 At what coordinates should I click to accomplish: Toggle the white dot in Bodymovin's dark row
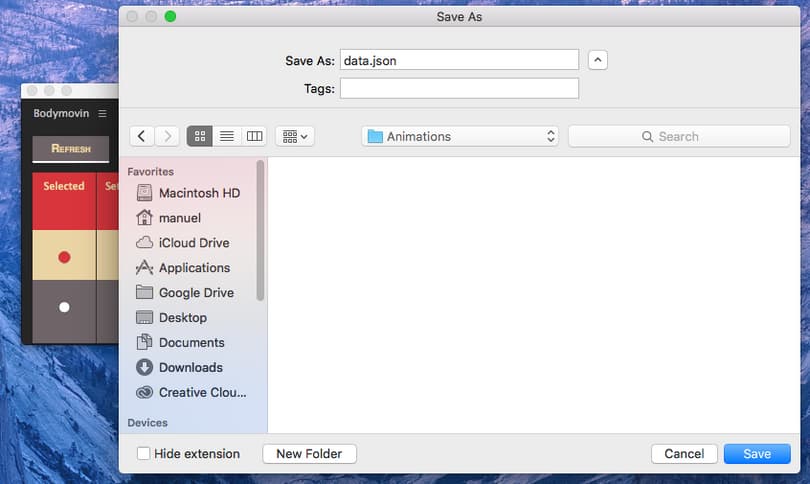click(64, 307)
